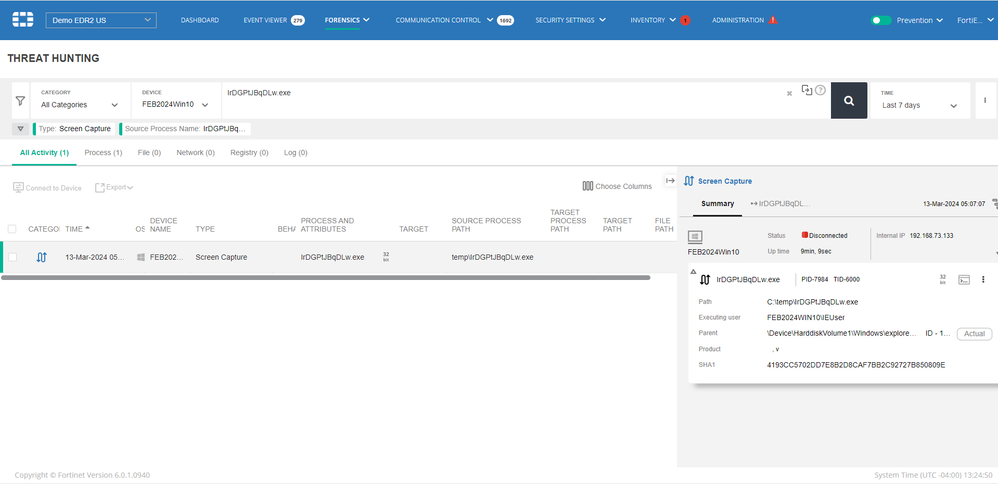Viewport: 998px width, 484px height.
Task: Click the internal IP 192.168.73.133
Action: 932,236
